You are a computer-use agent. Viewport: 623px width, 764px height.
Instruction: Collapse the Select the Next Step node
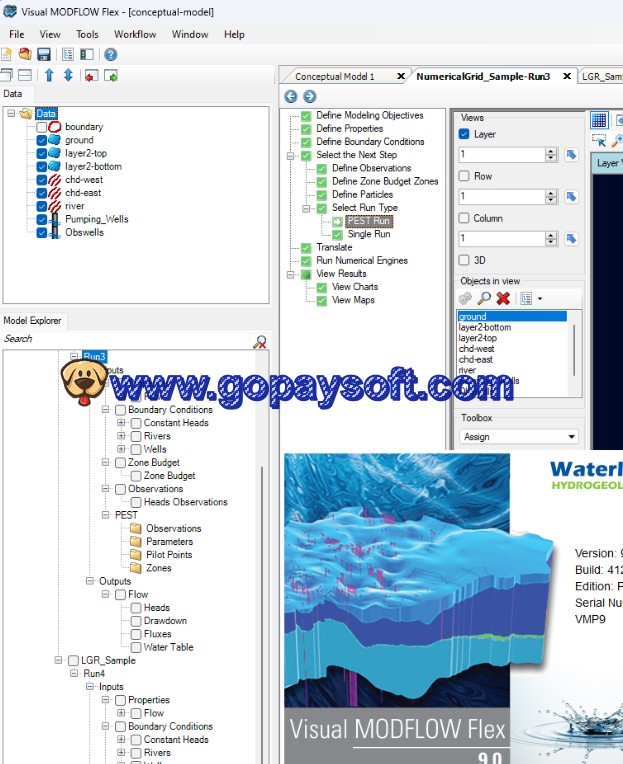pos(290,156)
